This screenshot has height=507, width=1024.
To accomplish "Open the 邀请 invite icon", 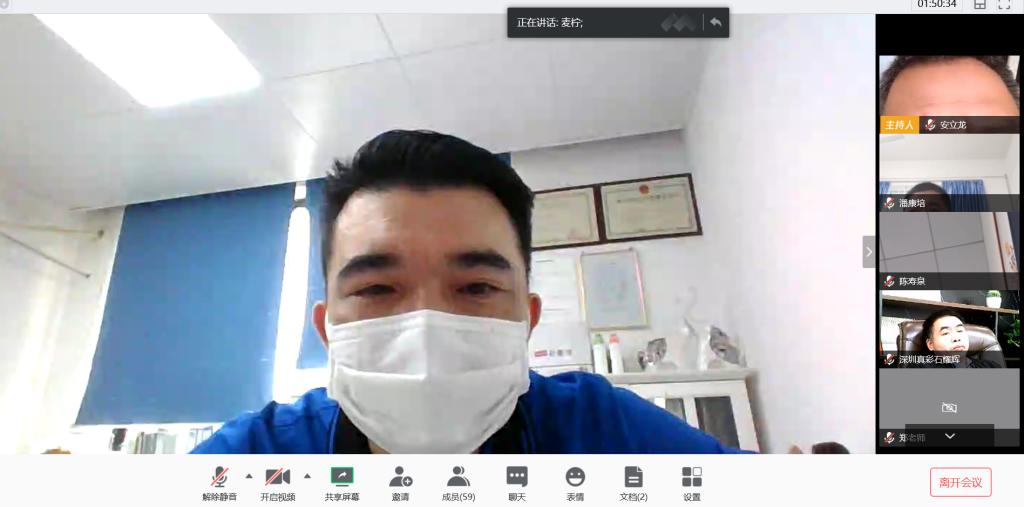I will pos(400,478).
